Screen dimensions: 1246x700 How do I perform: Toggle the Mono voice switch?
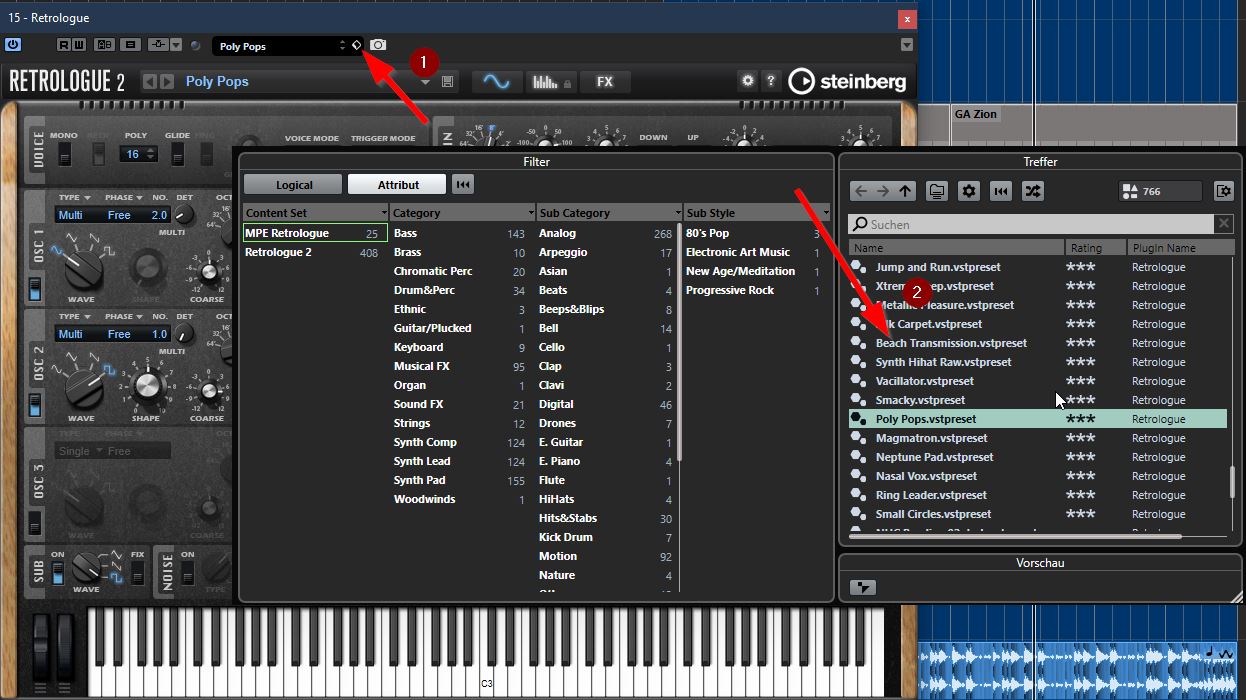coord(64,154)
